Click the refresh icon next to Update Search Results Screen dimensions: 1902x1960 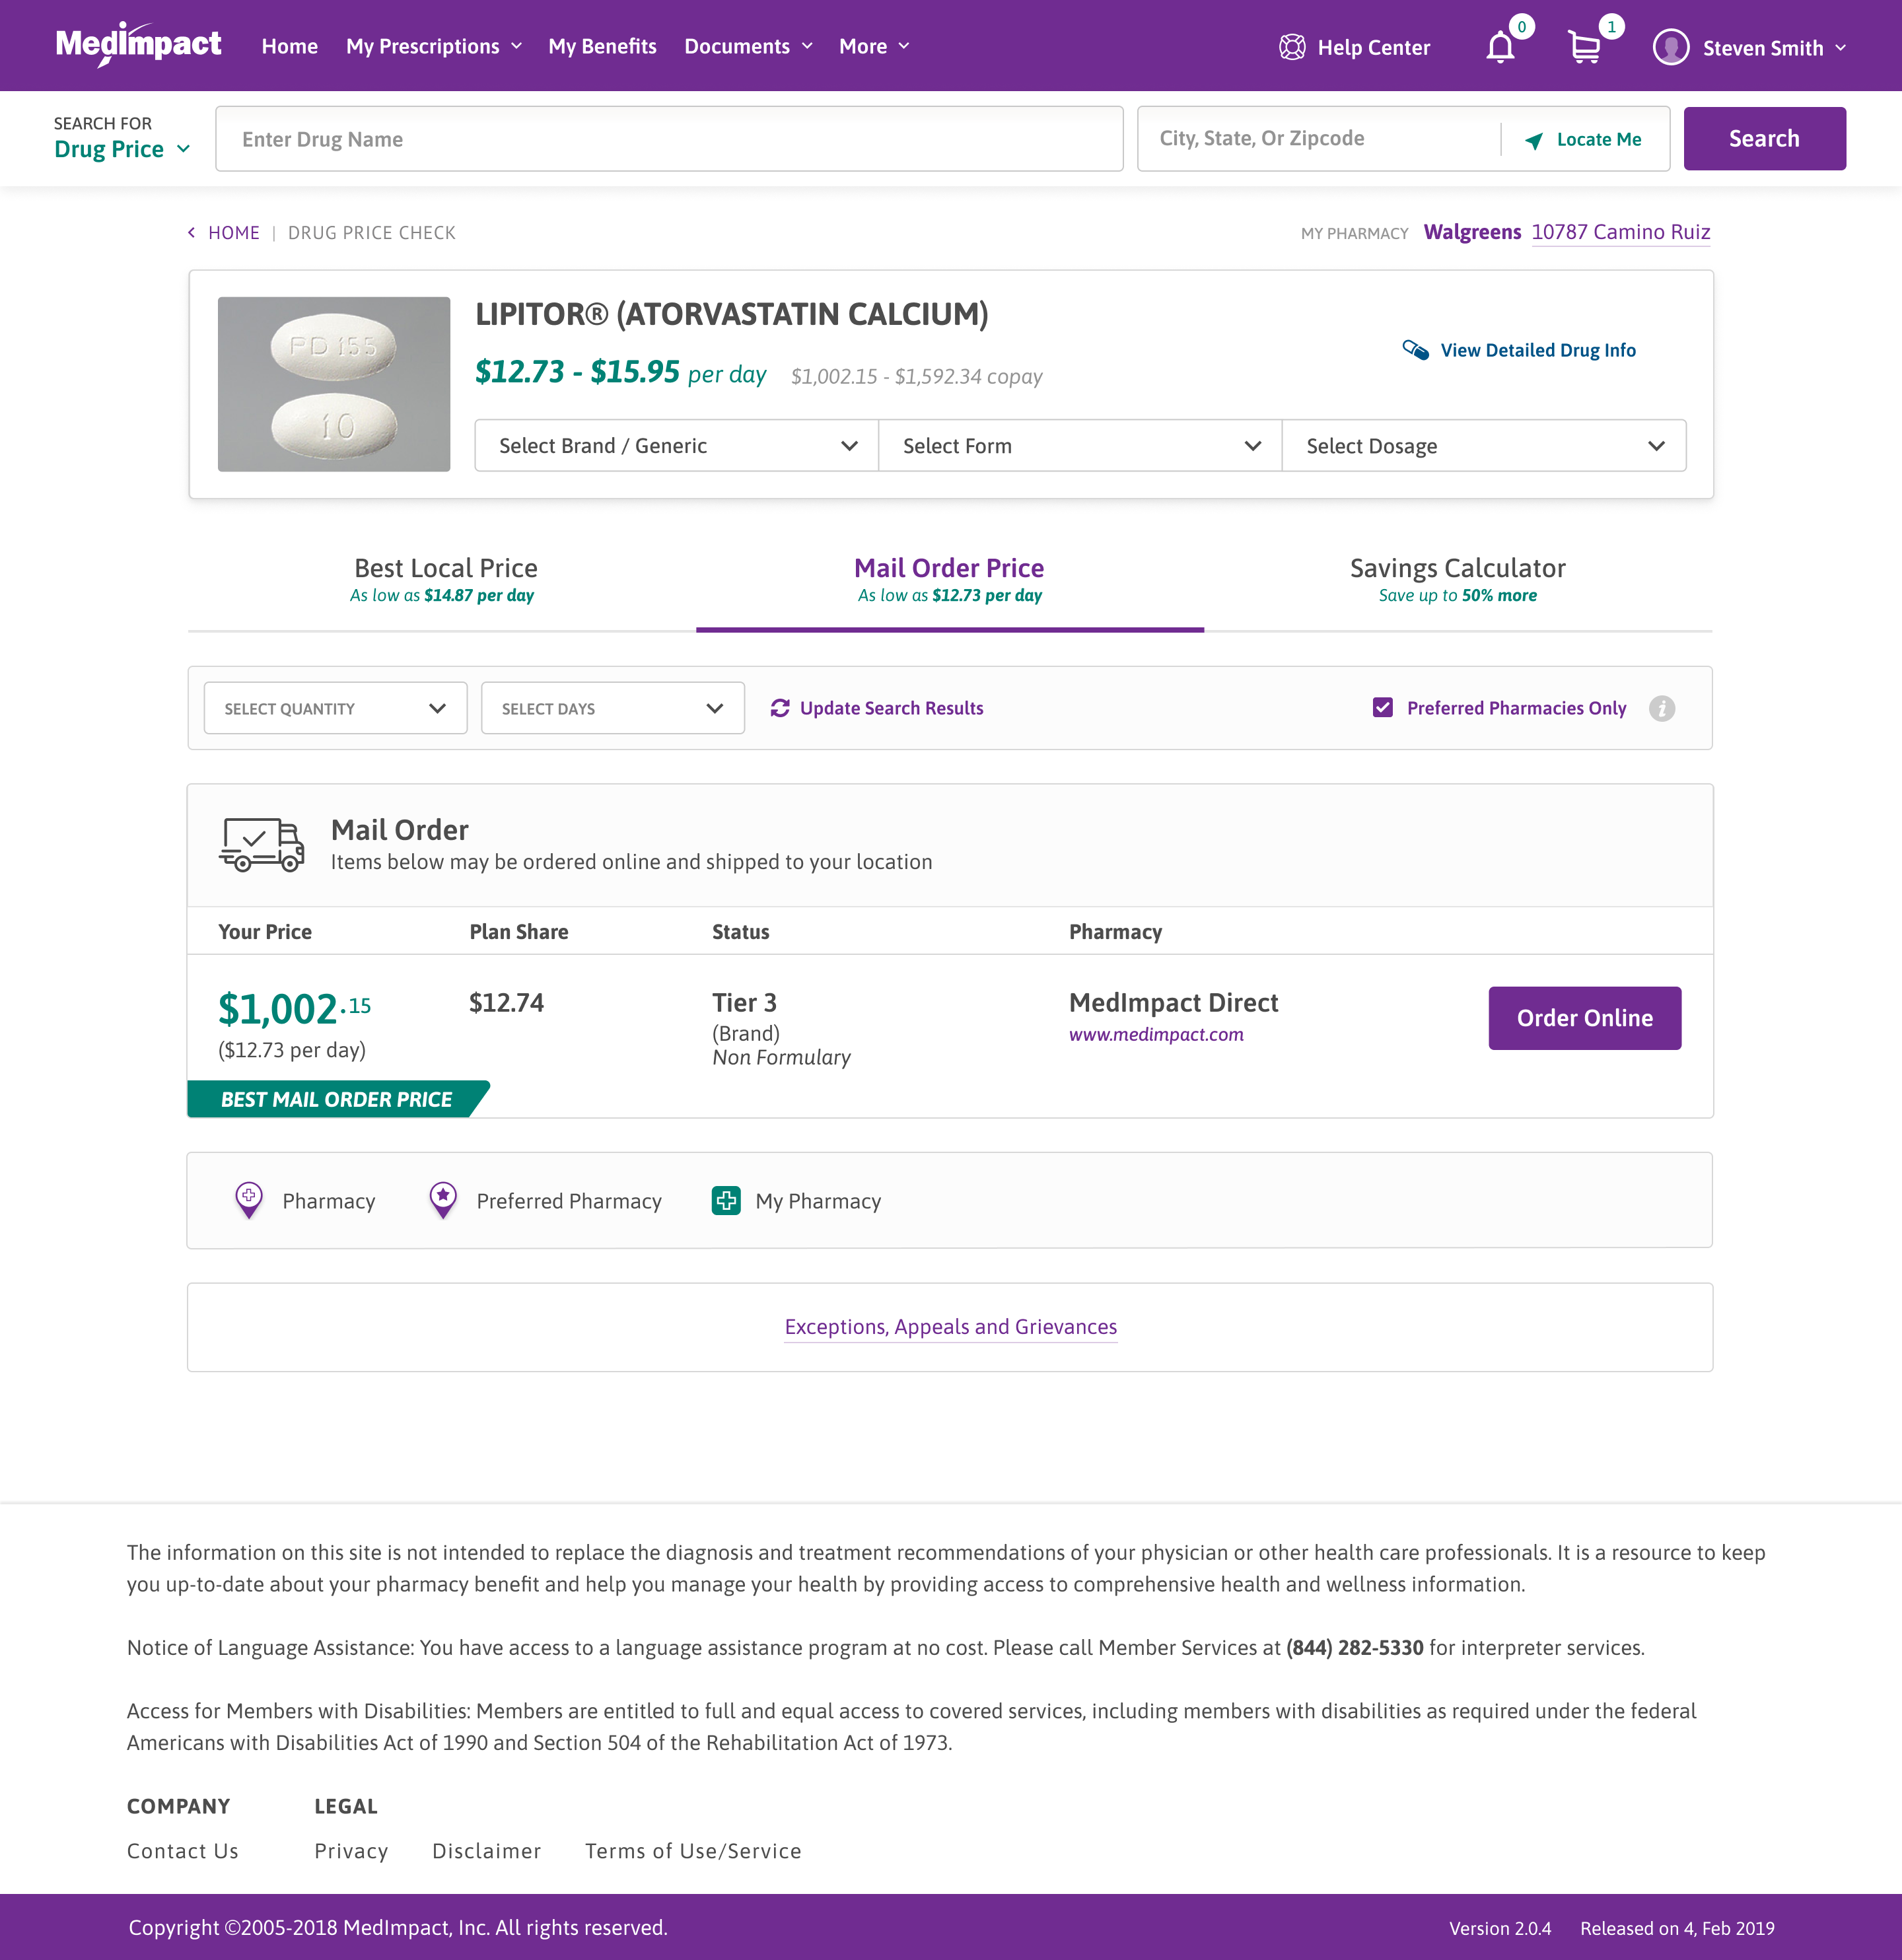coord(780,708)
